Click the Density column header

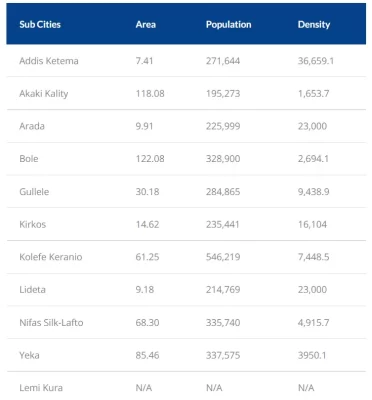[x=314, y=24]
